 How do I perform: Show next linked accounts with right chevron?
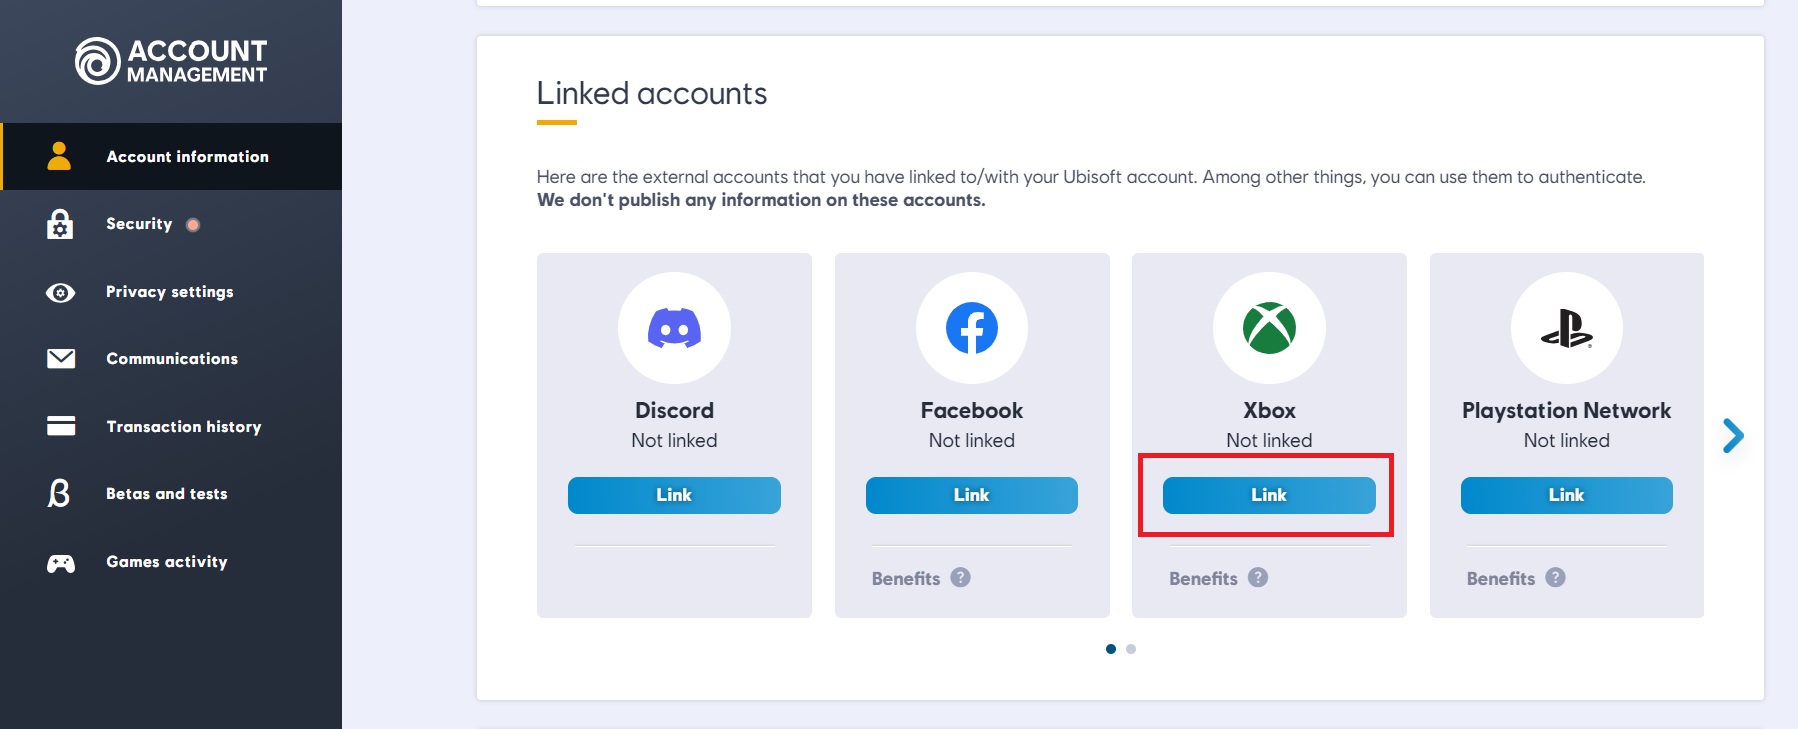click(x=1733, y=435)
